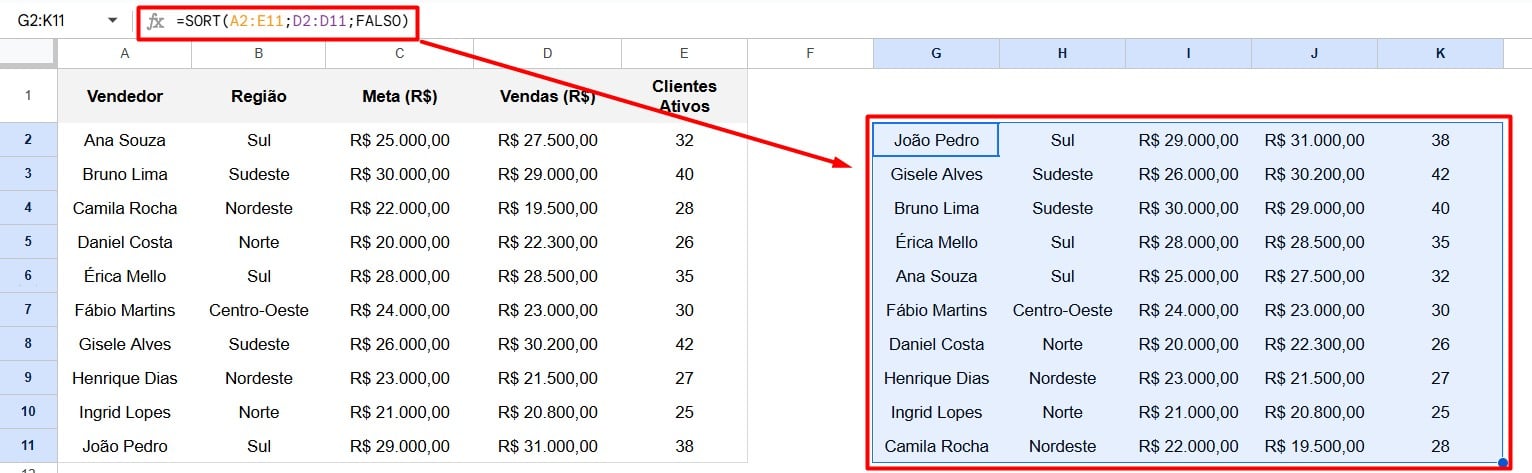
Task: Select João Pedro cell in column G
Action: (936, 140)
